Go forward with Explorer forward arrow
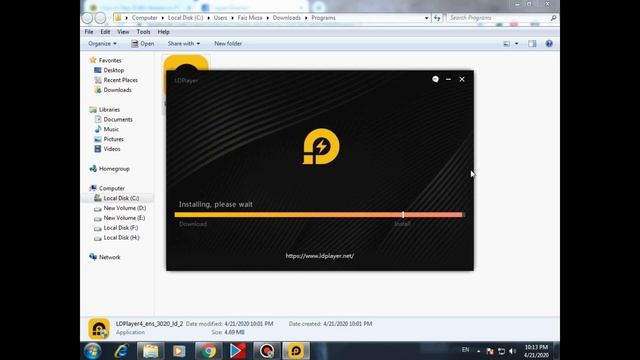This screenshot has width=640, height=360. (100, 18)
